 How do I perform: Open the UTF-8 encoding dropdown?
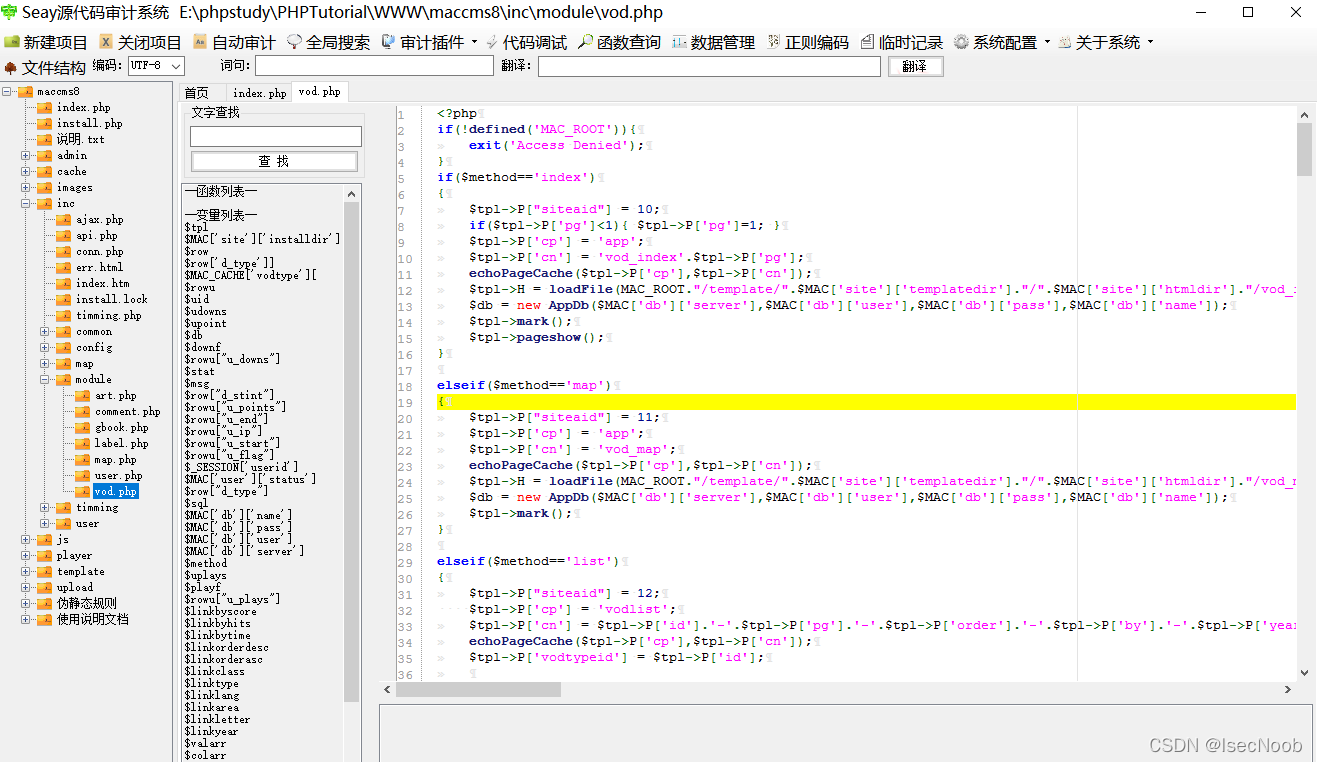coord(156,66)
